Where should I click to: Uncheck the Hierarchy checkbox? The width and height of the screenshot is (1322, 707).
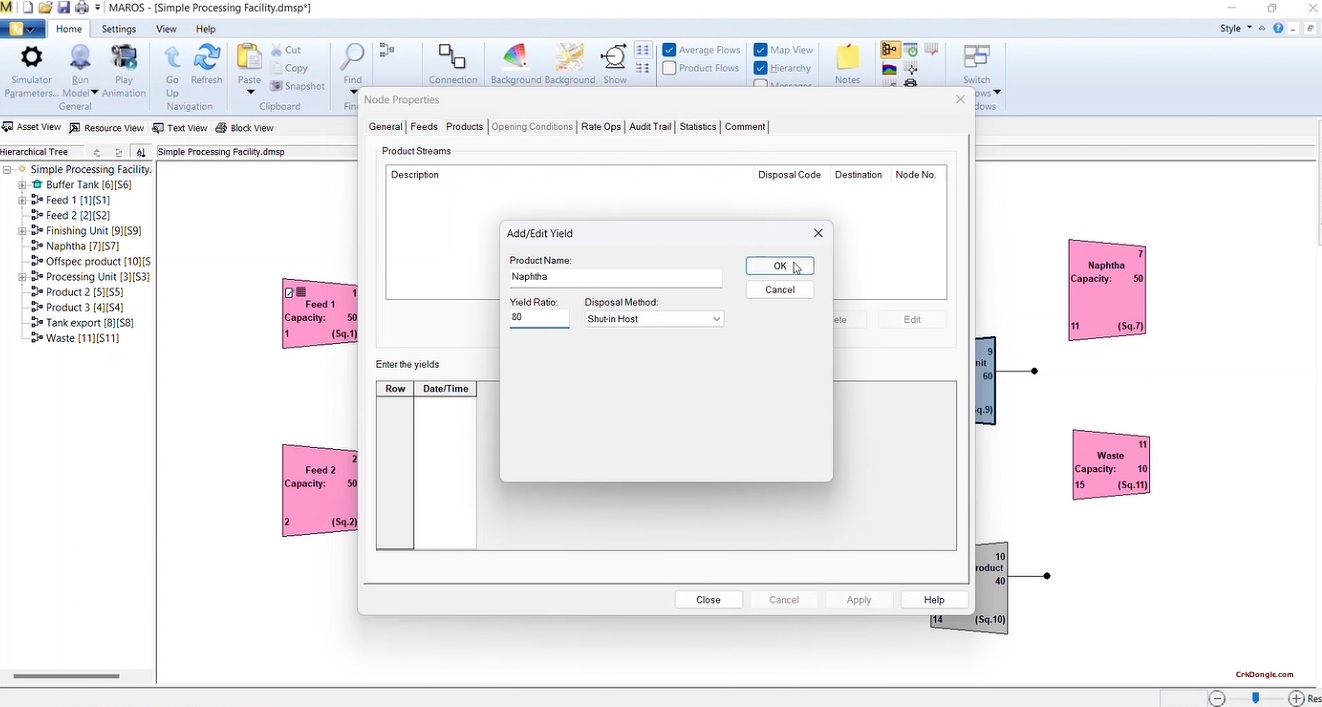(760, 68)
